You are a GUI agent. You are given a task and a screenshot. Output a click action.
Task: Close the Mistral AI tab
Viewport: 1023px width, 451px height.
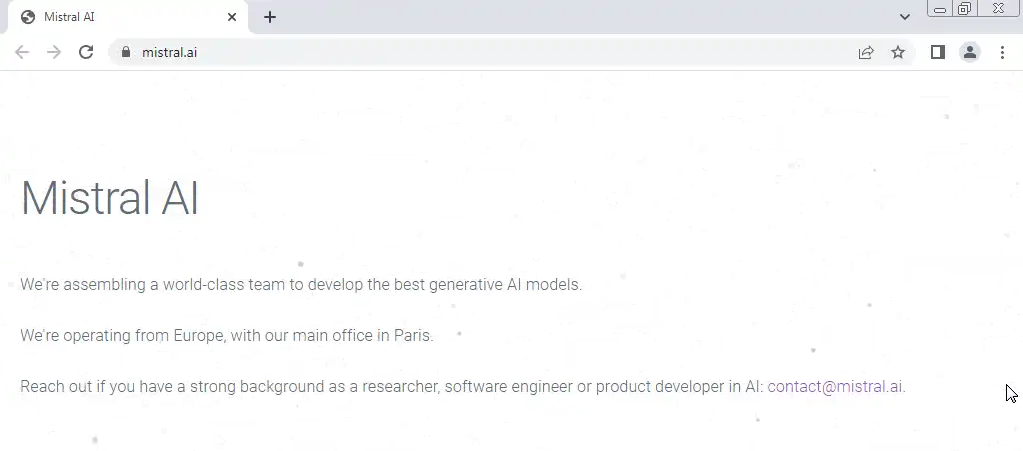click(232, 17)
